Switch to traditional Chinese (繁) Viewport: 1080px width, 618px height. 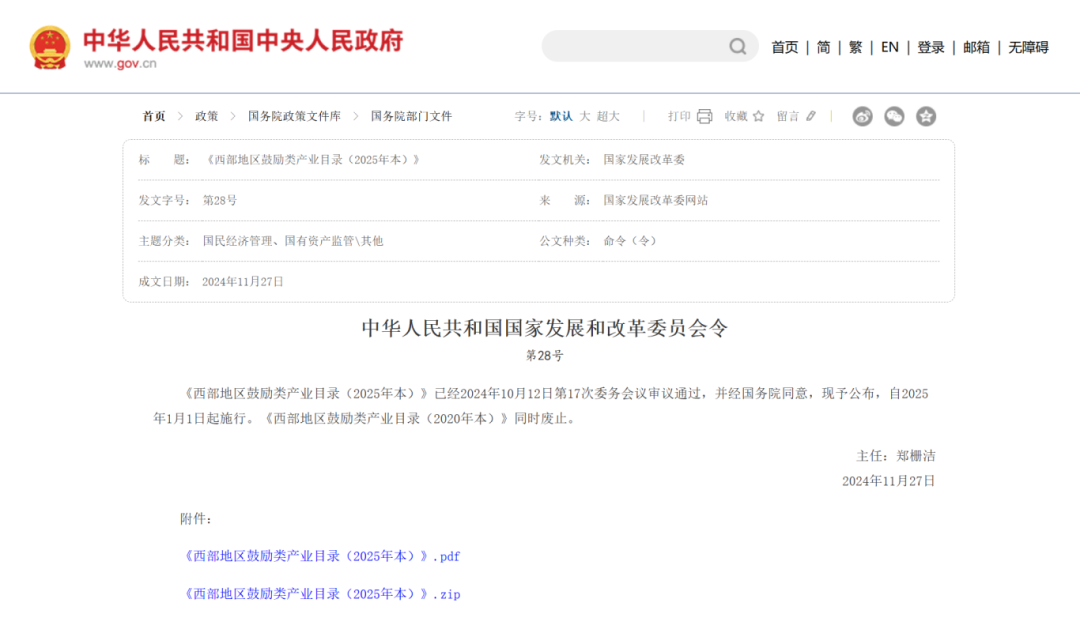855,47
